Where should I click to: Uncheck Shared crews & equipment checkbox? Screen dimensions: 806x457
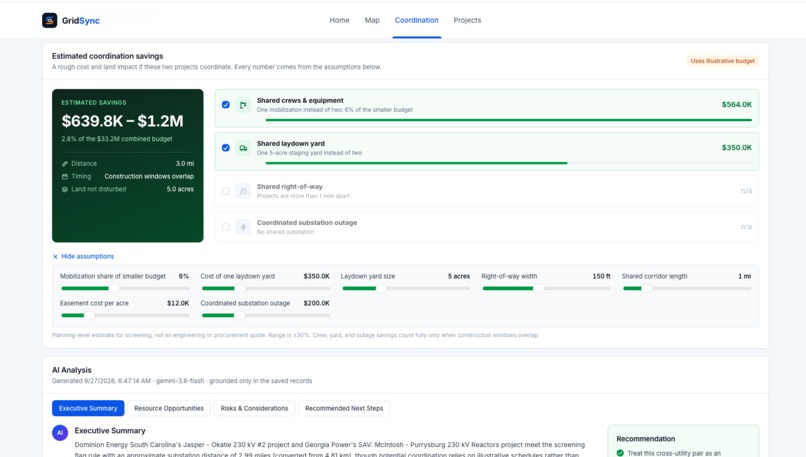(x=226, y=105)
